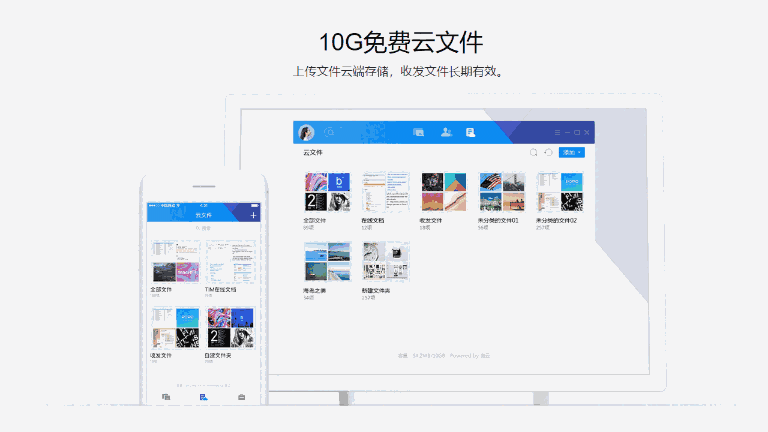Tap the cloud files tab icon in phone bottom bar
768x432 pixels.
(x=204, y=397)
